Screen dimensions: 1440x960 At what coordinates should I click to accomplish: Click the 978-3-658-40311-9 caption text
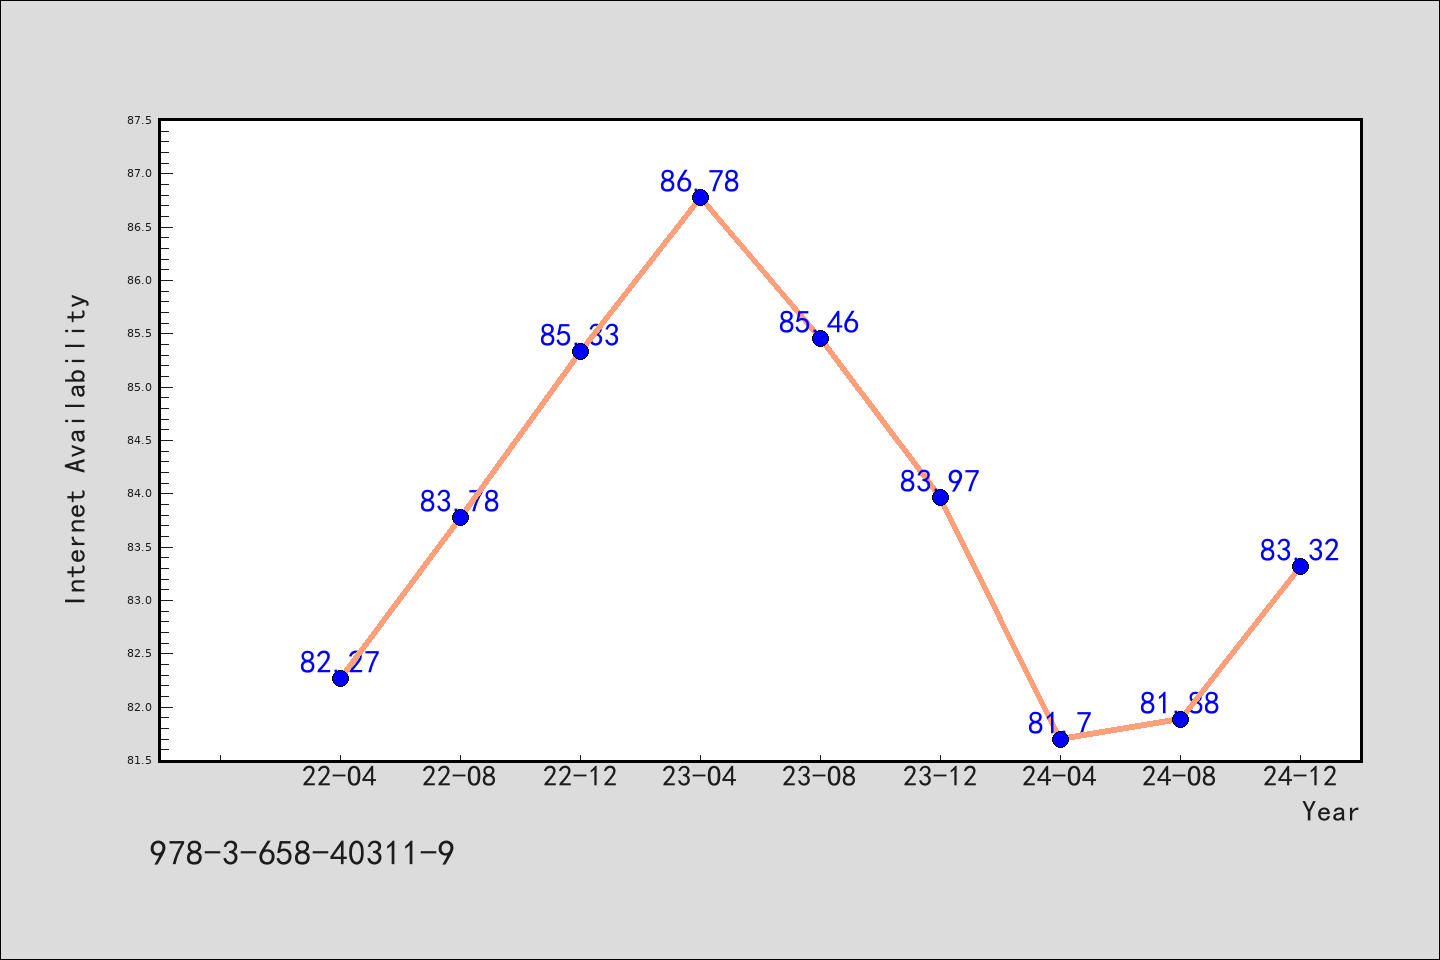tap(302, 853)
